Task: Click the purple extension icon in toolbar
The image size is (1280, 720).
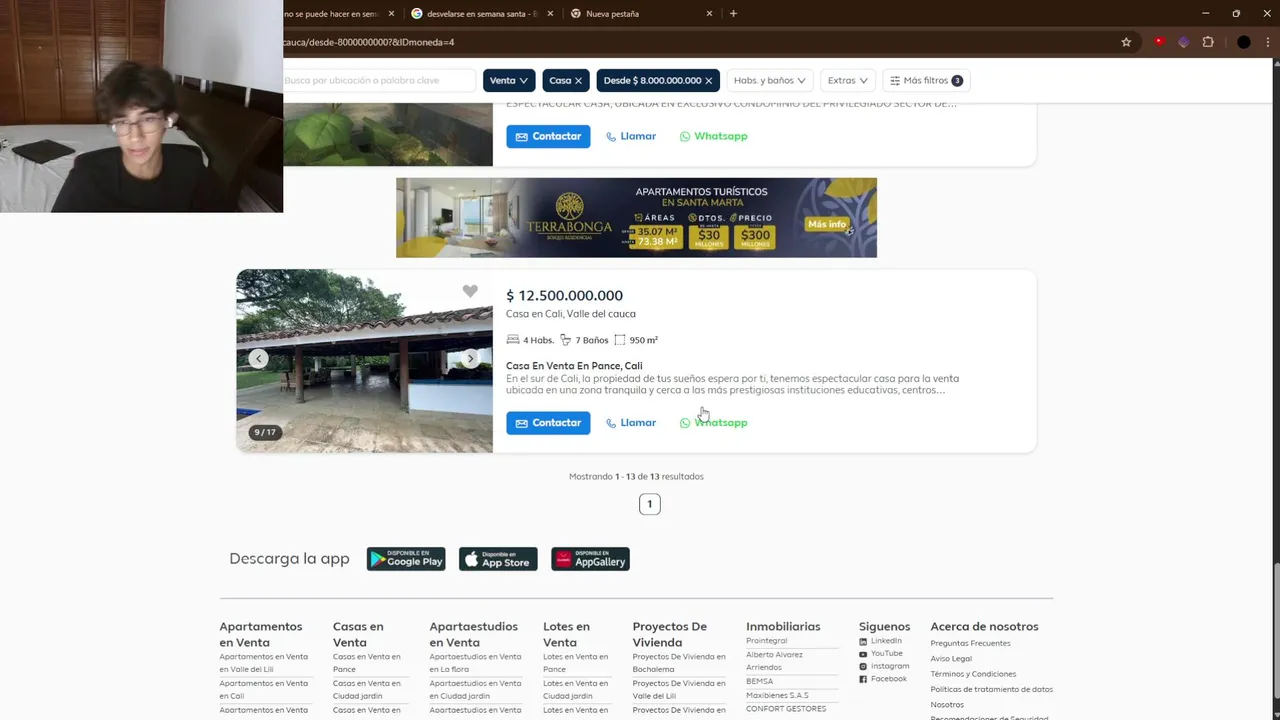Action: pyautogui.click(x=1183, y=42)
